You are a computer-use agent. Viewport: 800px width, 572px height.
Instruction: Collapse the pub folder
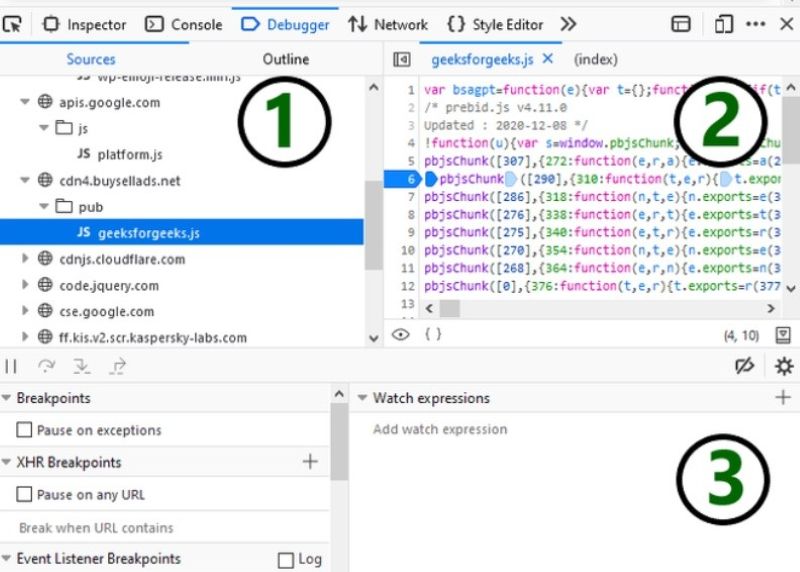tap(44, 206)
